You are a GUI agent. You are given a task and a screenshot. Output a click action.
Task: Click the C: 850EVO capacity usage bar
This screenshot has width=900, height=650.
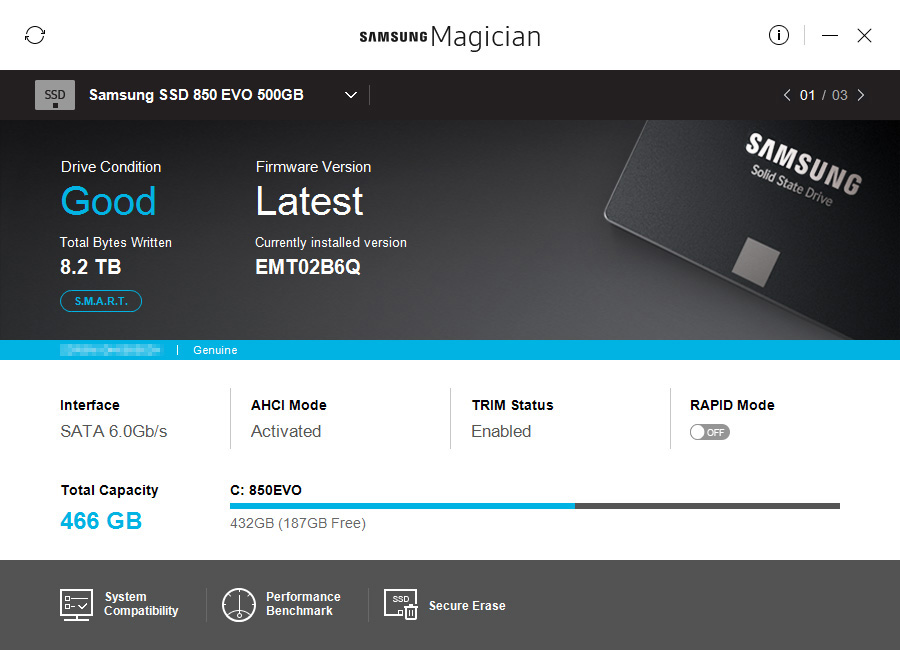click(535, 506)
